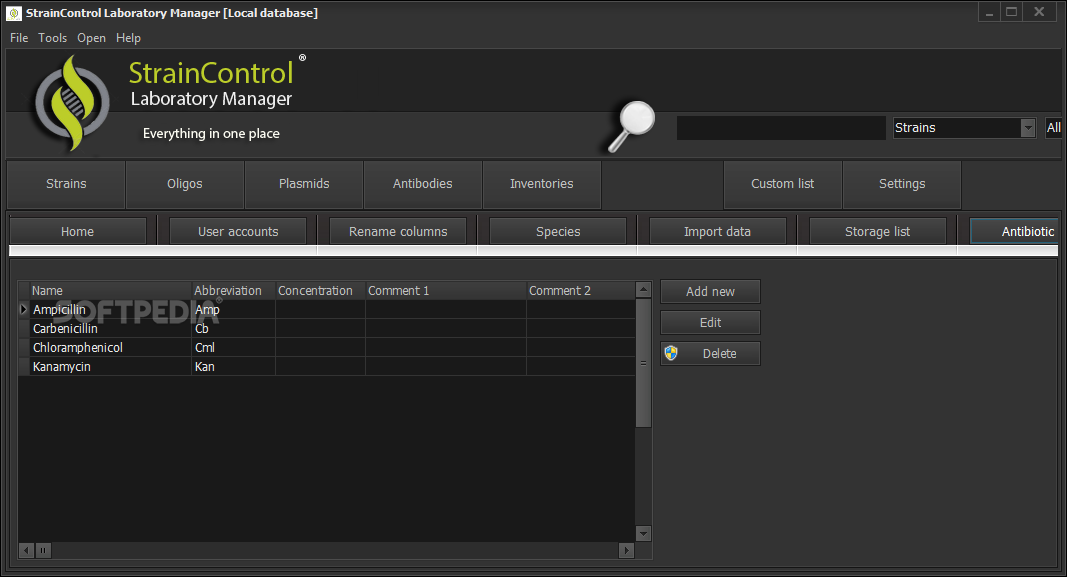Image resolution: width=1067 pixels, height=577 pixels.
Task: Open Import data settings
Action: click(717, 231)
